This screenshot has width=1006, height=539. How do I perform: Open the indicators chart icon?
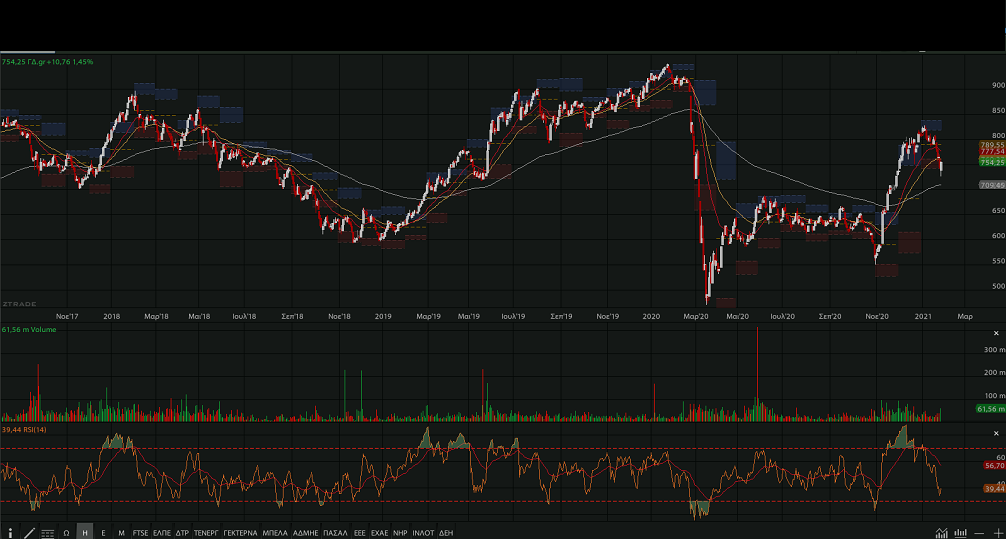941,533
